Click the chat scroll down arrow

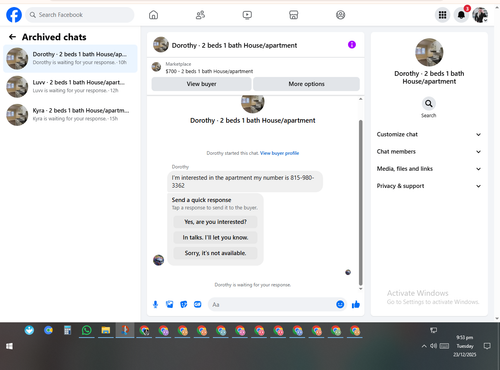click(x=360, y=289)
